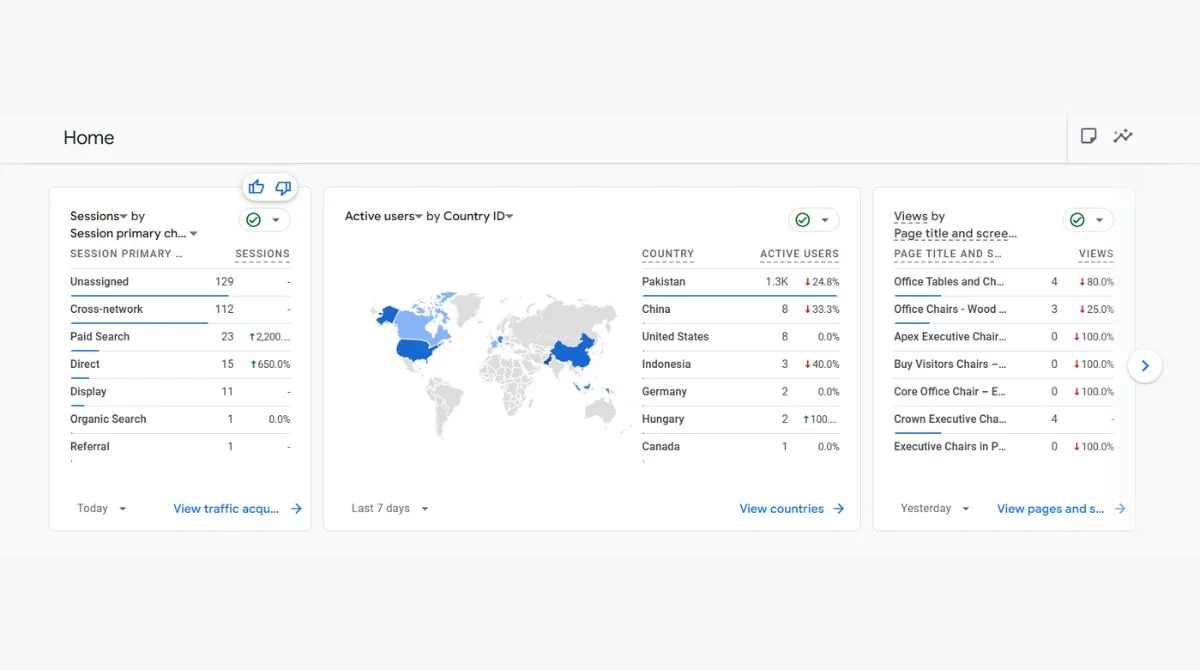1200x670 pixels.
Task: Select Executive Chairs in P... page row
Action: click(1004, 447)
